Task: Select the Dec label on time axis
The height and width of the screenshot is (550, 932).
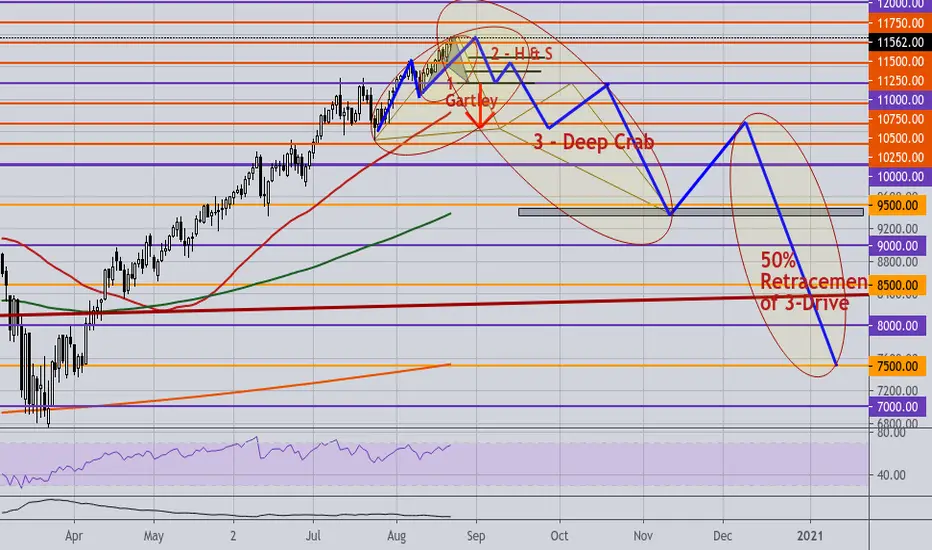Action: pos(723,536)
